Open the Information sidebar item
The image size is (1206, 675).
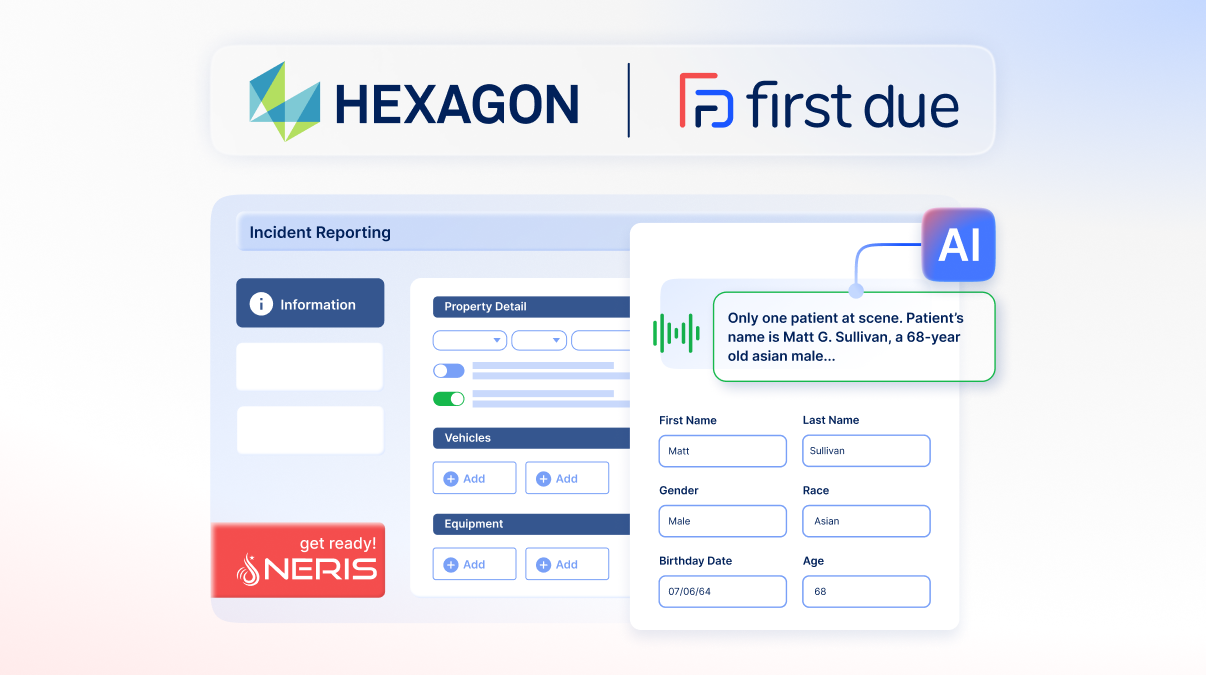[x=310, y=303]
